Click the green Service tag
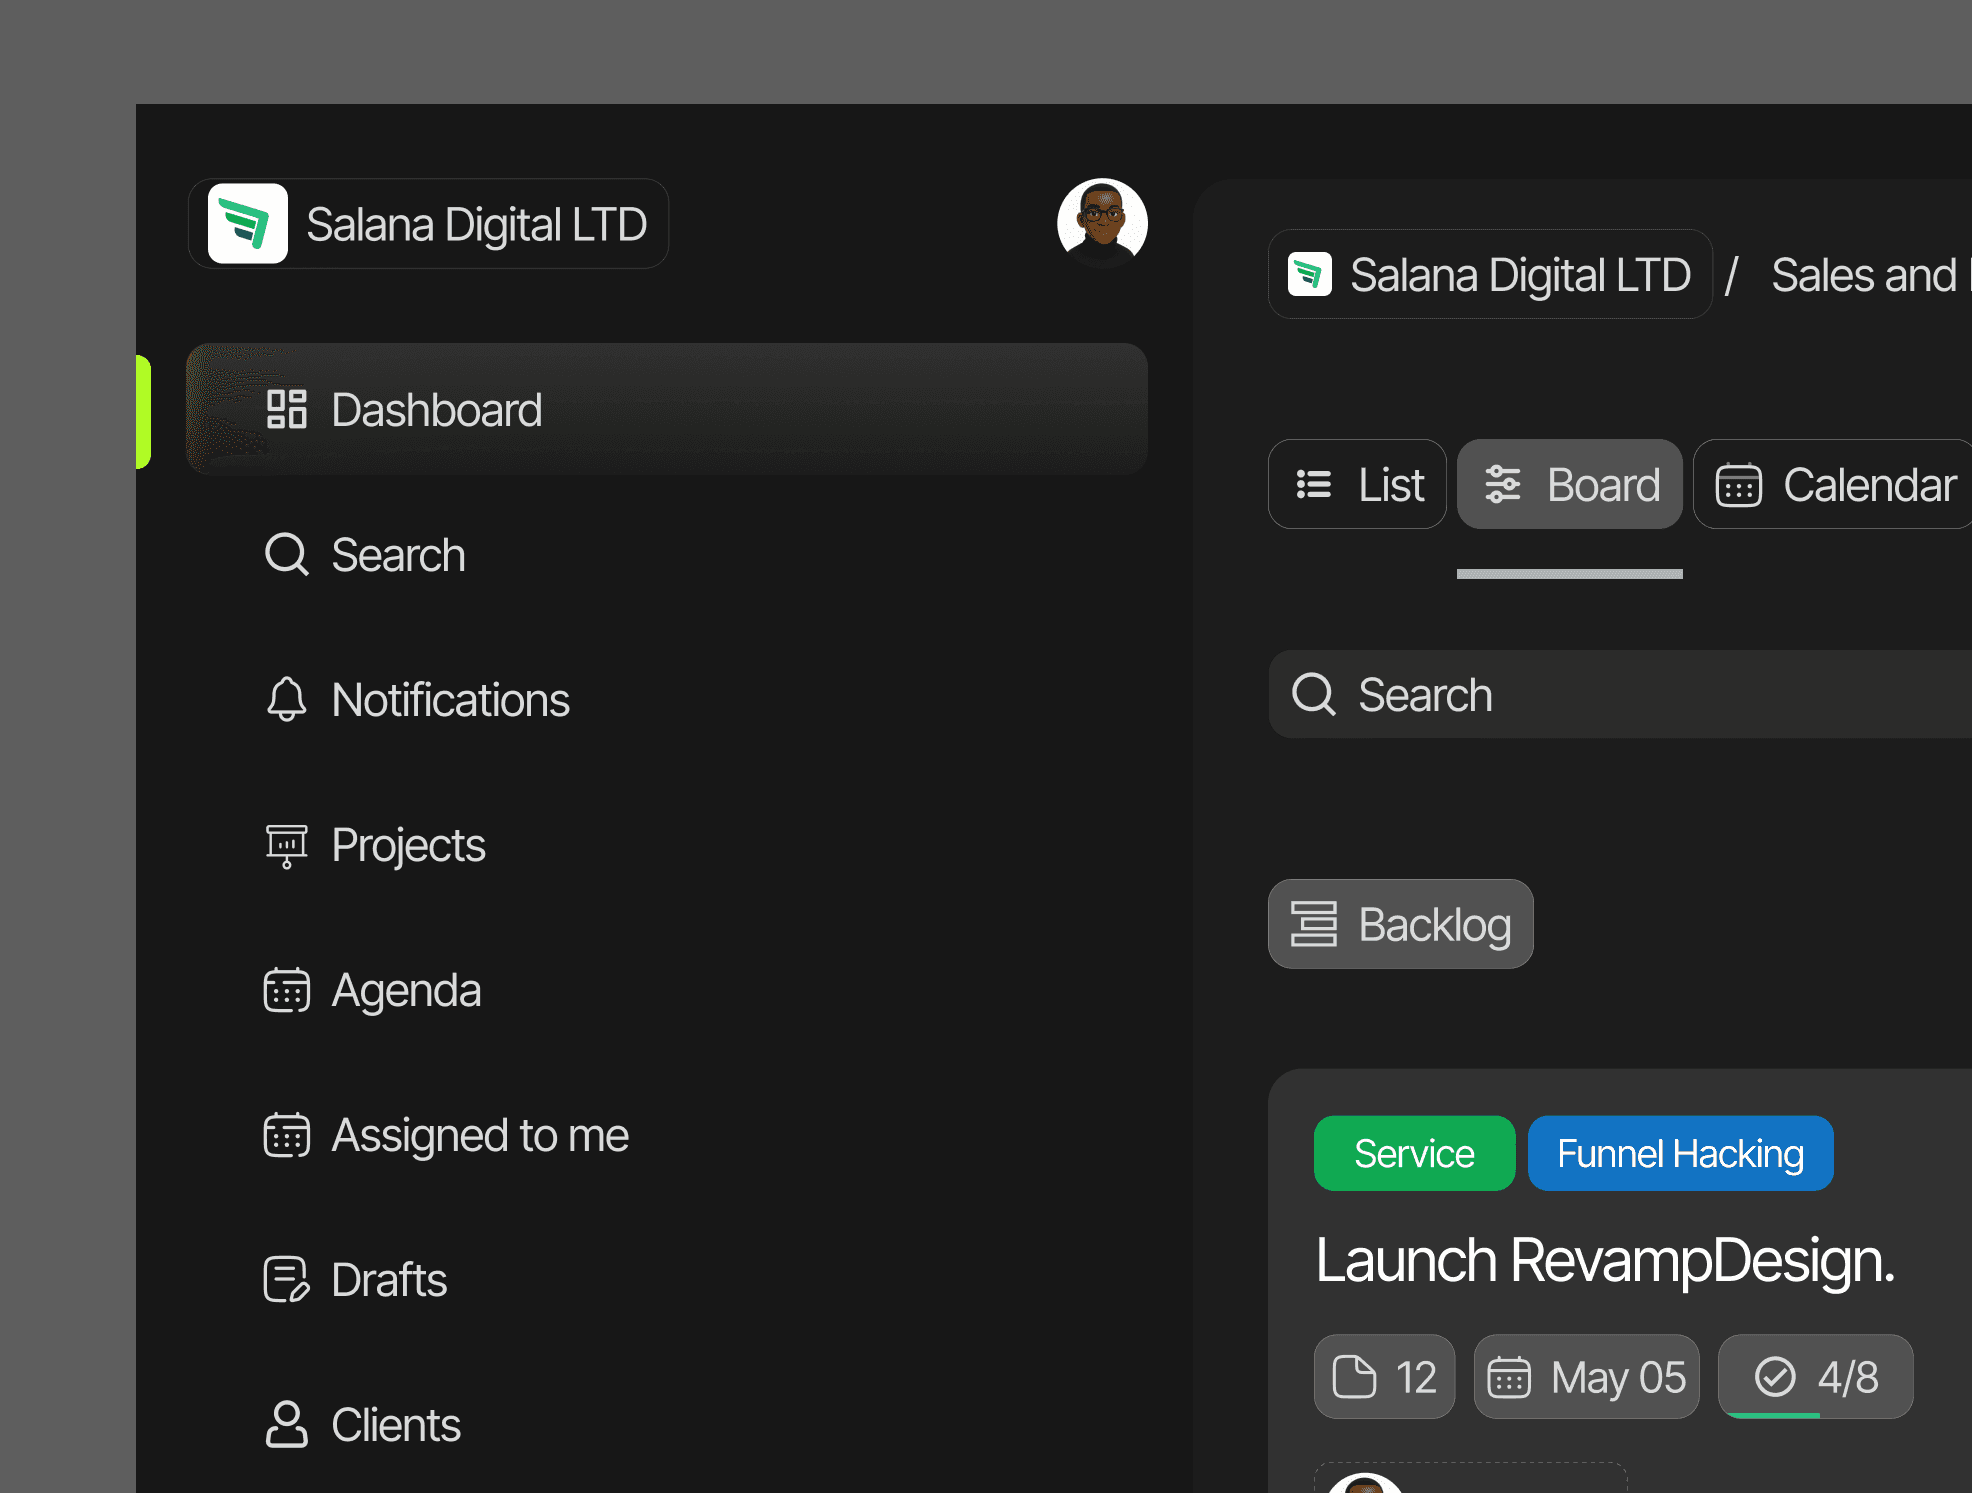Viewport: 1972px width, 1493px height. 1414,1153
